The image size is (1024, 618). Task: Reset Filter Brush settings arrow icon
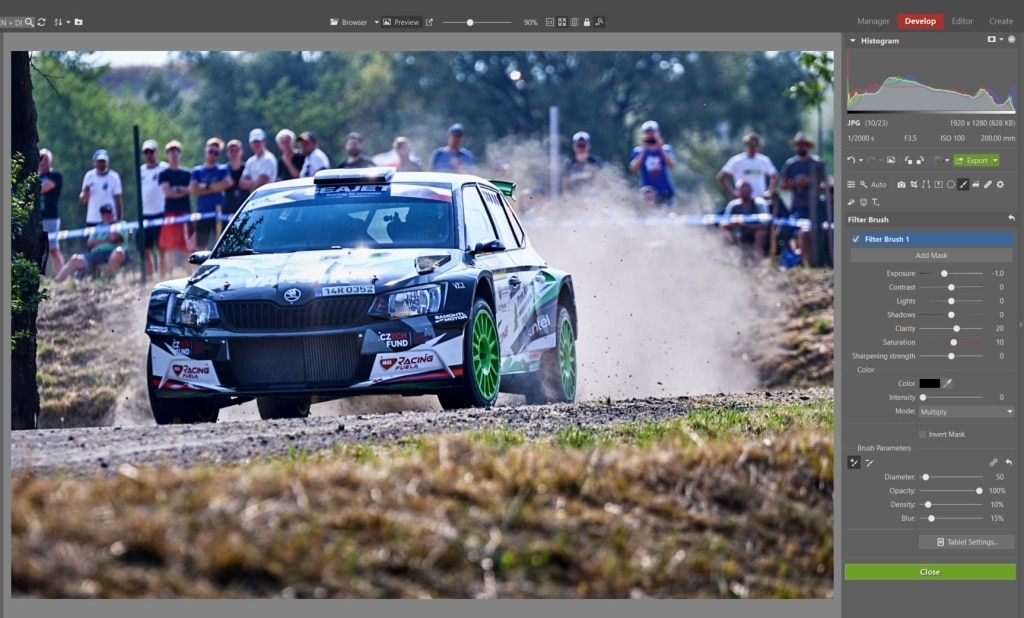click(x=1012, y=219)
